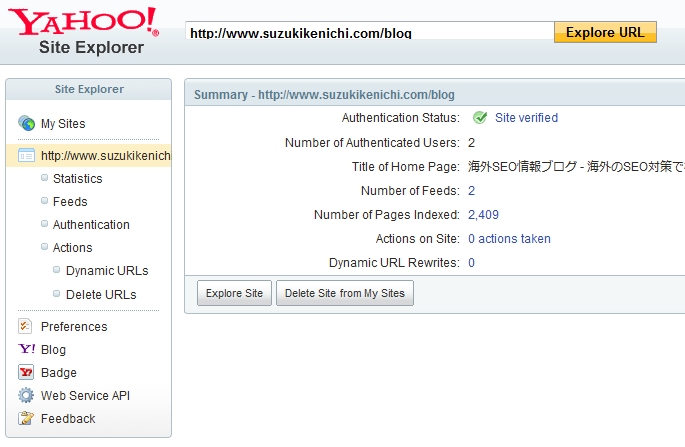This screenshot has height=447, width=685.
Task: Click the Feeds bullet icon
Action: (x=44, y=201)
